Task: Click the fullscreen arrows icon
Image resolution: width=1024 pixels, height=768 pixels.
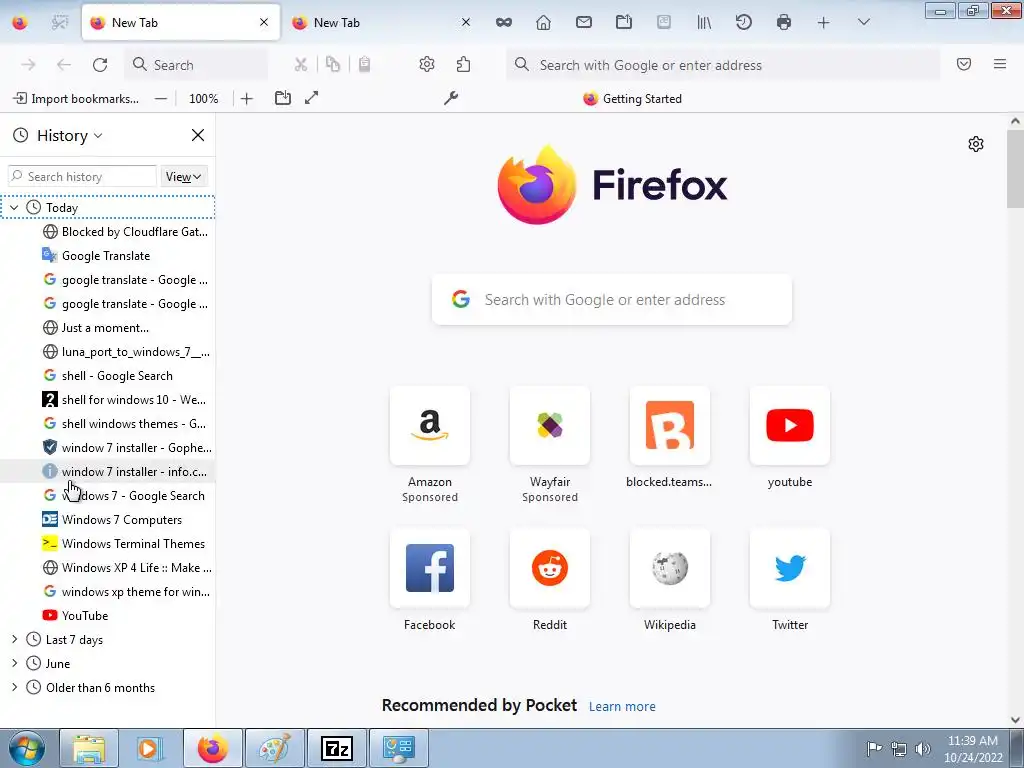Action: (x=312, y=98)
